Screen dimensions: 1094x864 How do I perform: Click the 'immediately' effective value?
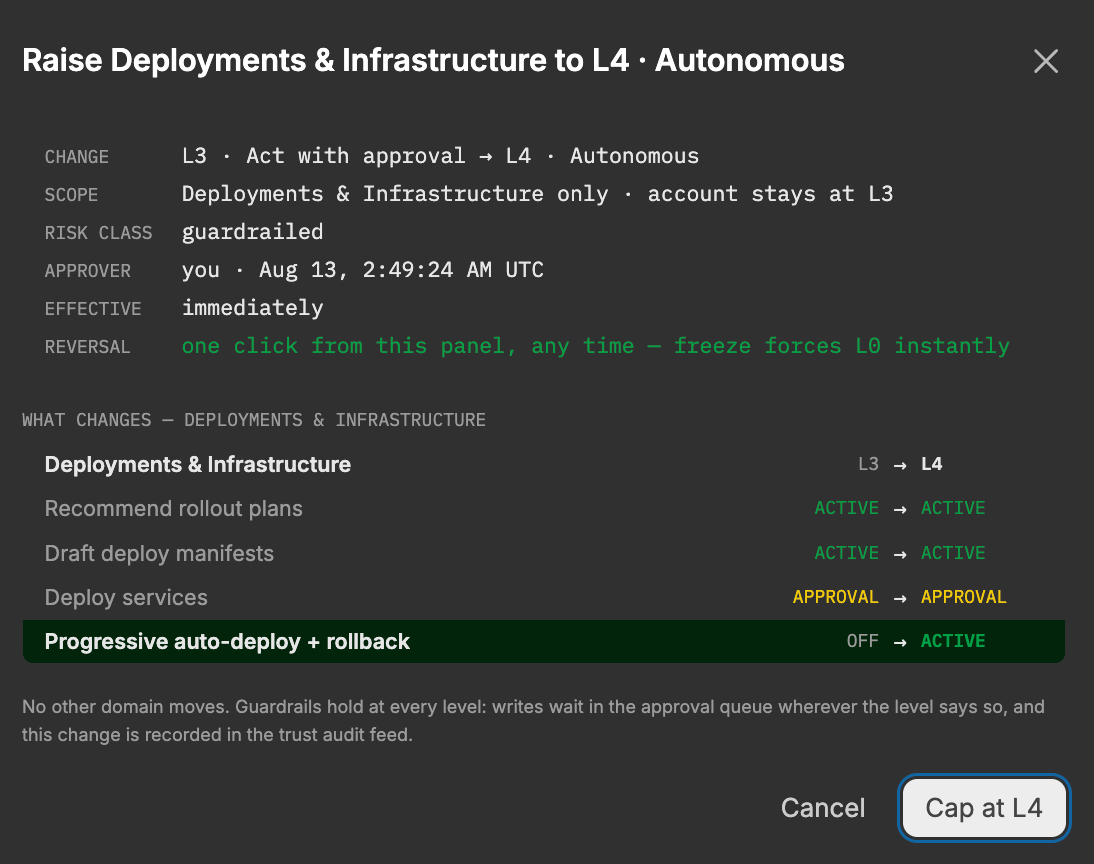coord(253,308)
